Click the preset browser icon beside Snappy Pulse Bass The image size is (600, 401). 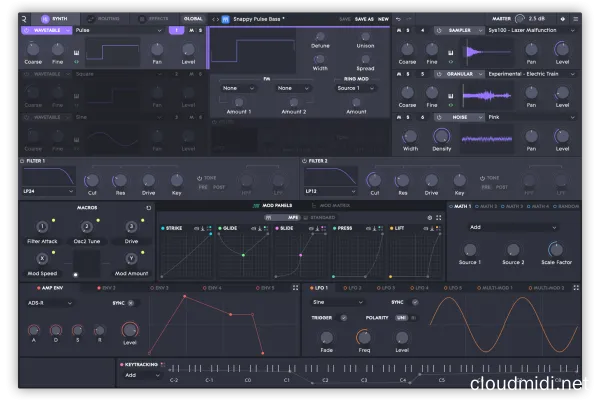(223, 18)
